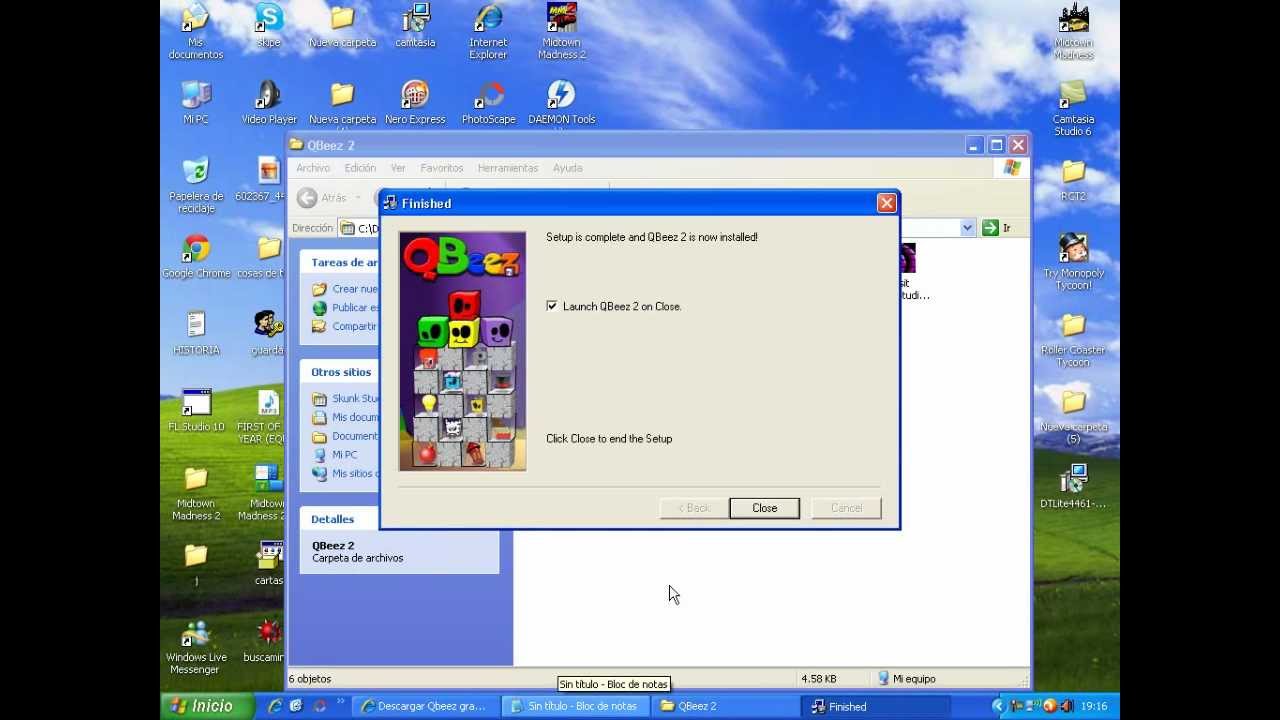Screen dimensions: 1280x720
Task: Open Mis documentos desktop icon
Action: (x=196, y=31)
